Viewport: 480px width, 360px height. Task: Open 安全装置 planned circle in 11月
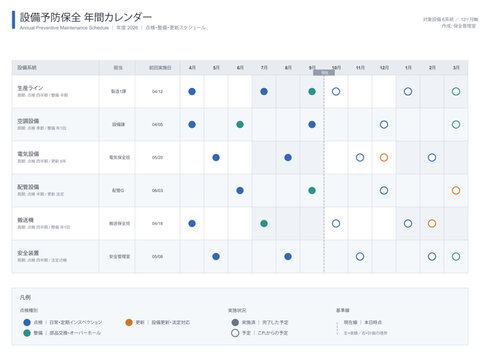(360, 256)
